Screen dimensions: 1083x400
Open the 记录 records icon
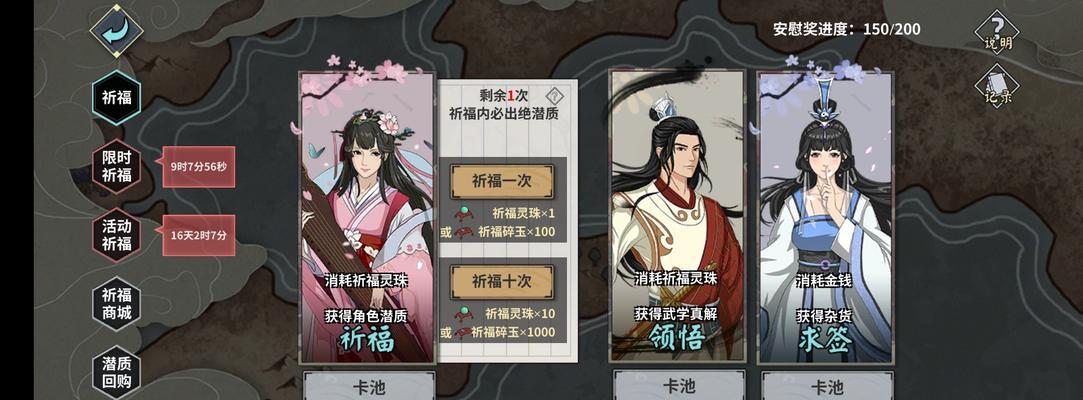pyautogui.click(x=997, y=86)
